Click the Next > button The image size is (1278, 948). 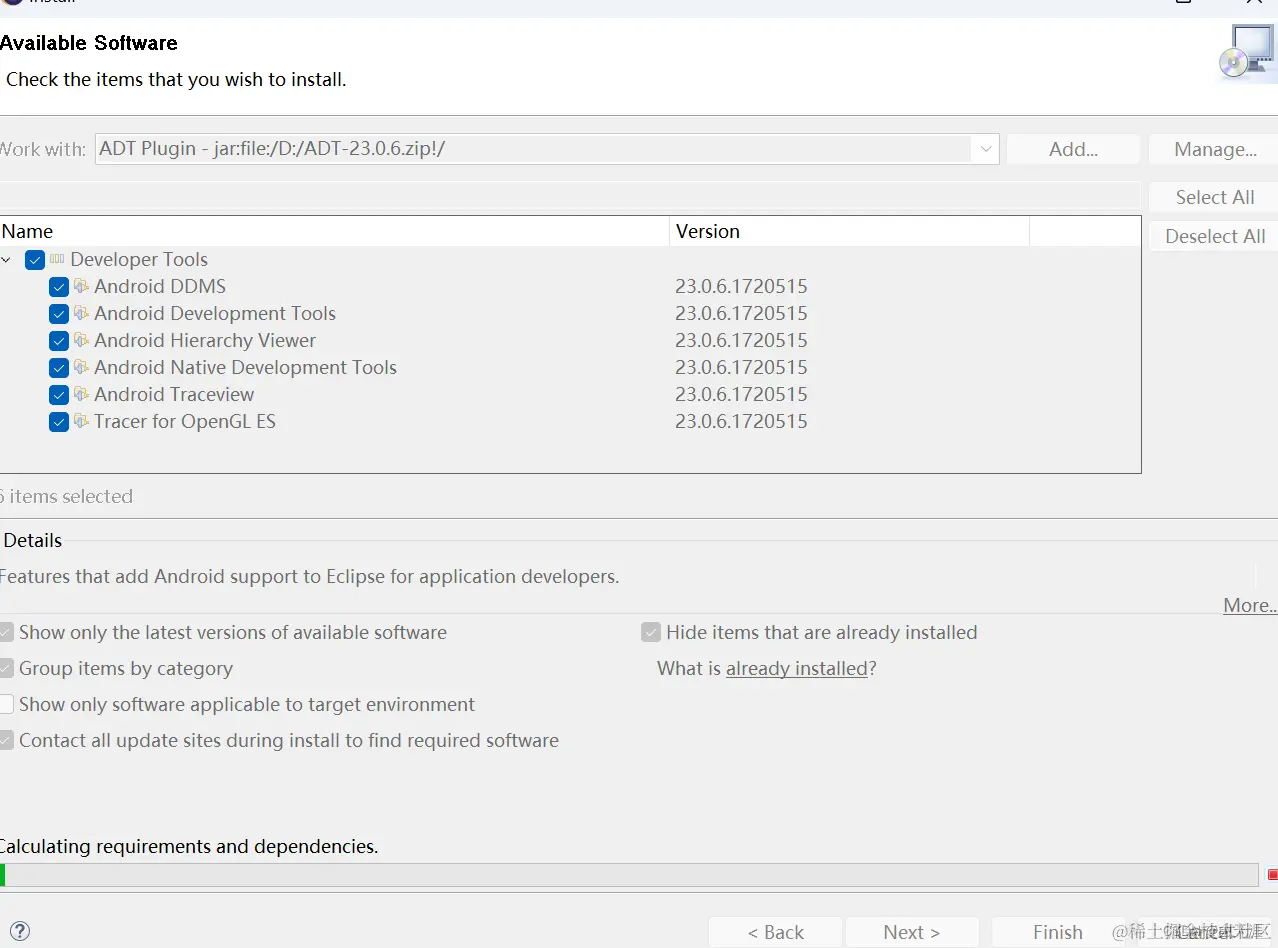tap(912, 932)
